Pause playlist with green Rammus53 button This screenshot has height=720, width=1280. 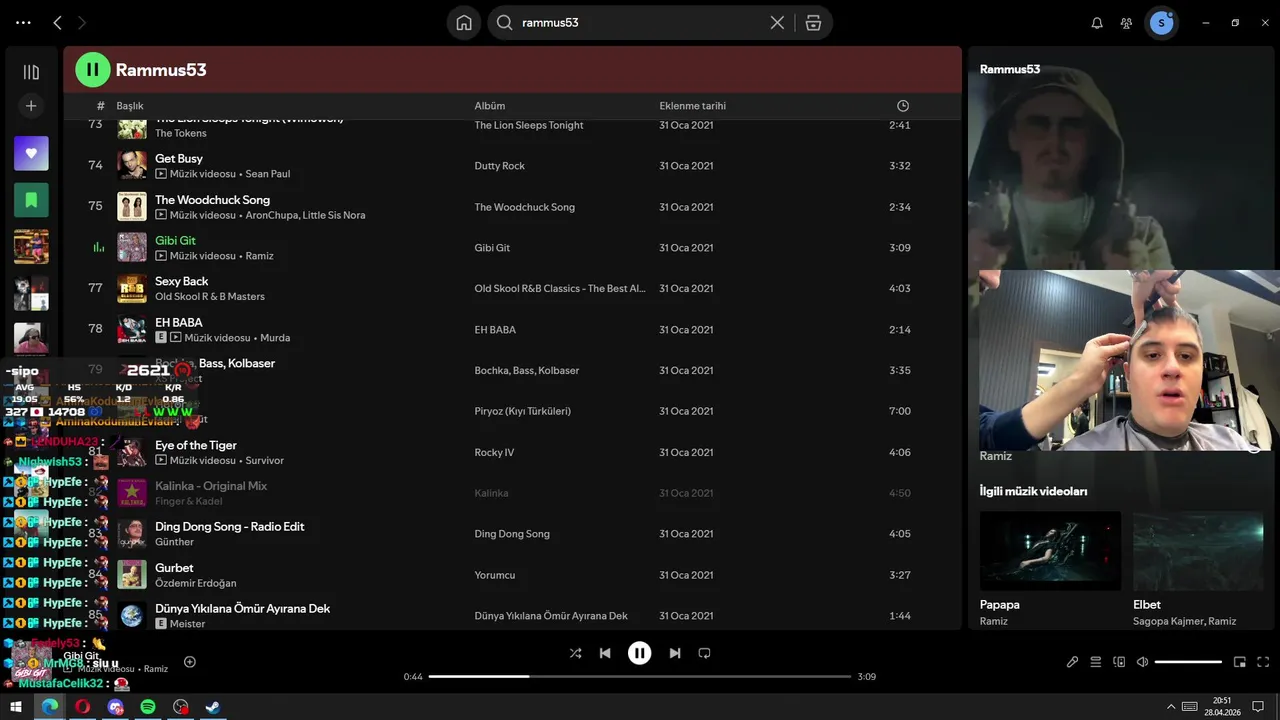pyautogui.click(x=93, y=69)
